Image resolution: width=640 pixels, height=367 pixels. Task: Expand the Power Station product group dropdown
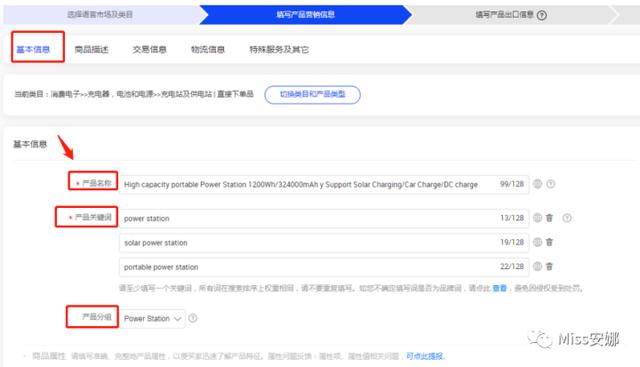(x=152, y=318)
